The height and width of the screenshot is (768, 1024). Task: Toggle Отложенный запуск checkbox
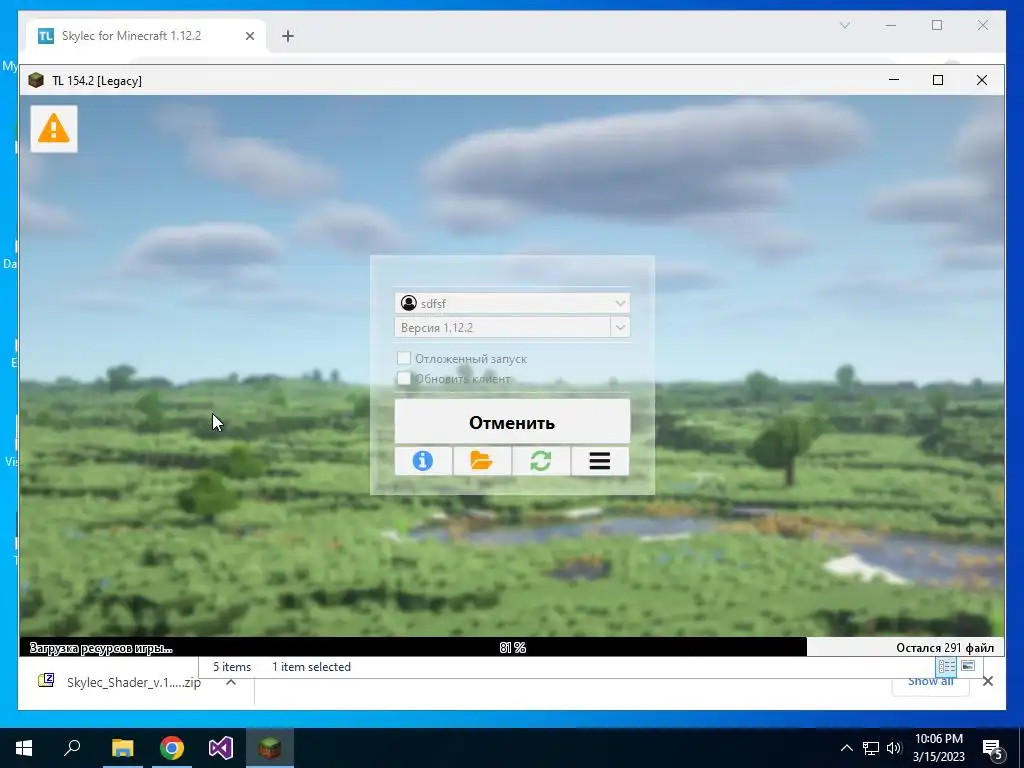click(x=404, y=359)
